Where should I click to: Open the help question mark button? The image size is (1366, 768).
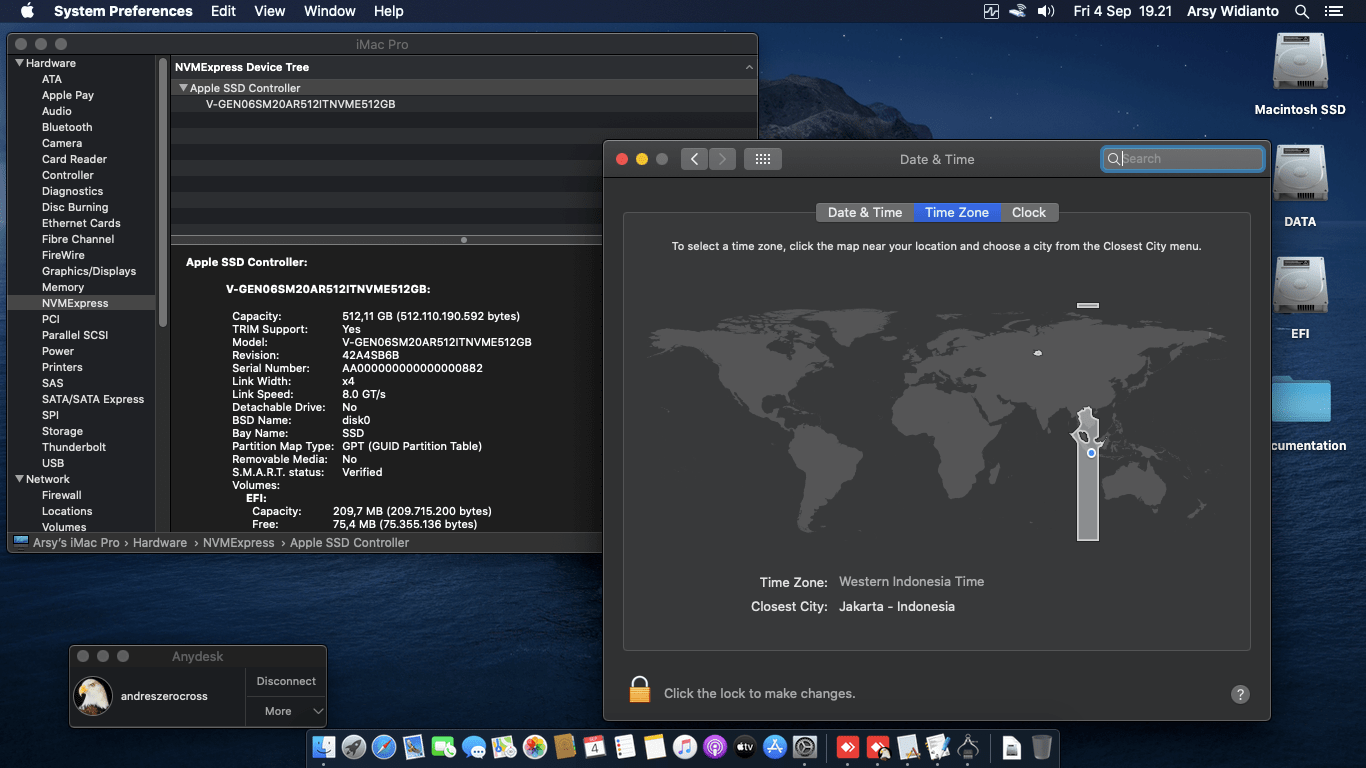[1240, 694]
